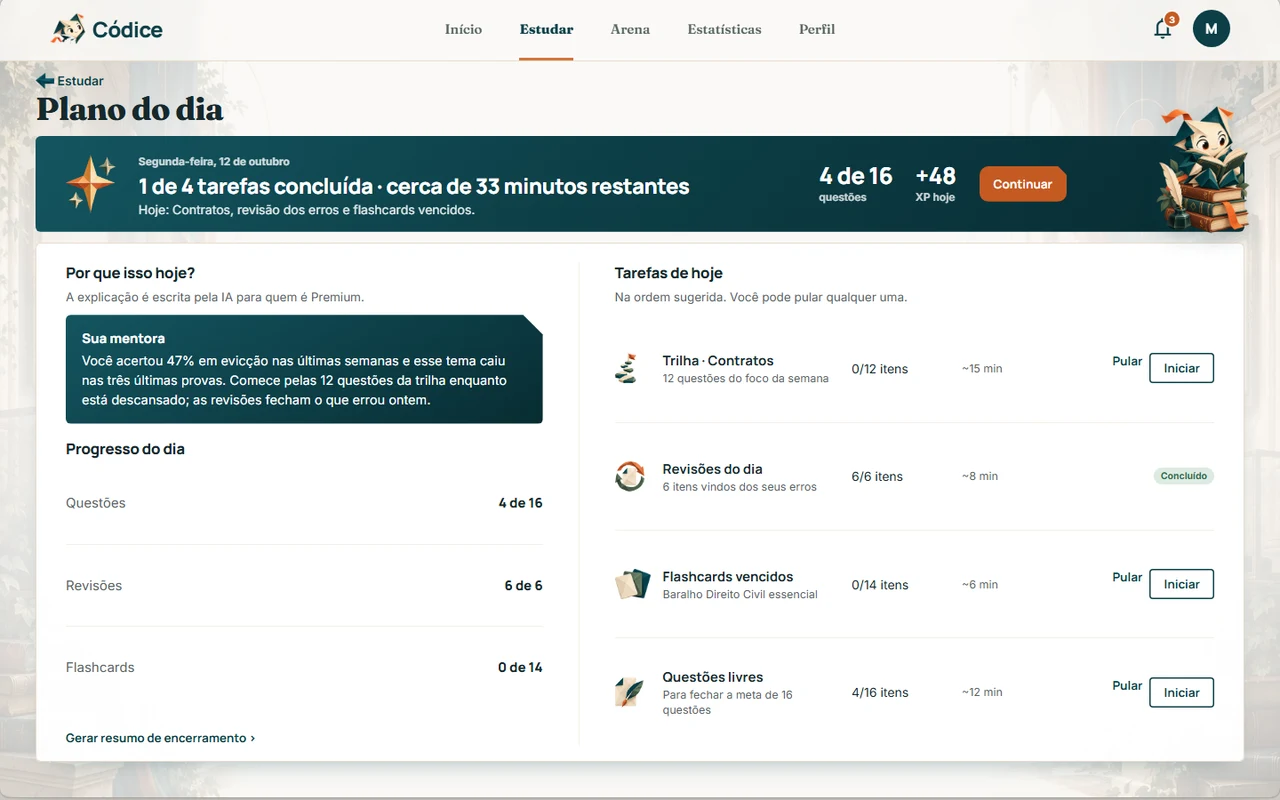1280x800 pixels.
Task: Start the Trilha Contratos task with Iniciar
Action: pyautogui.click(x=1181, y=368)
